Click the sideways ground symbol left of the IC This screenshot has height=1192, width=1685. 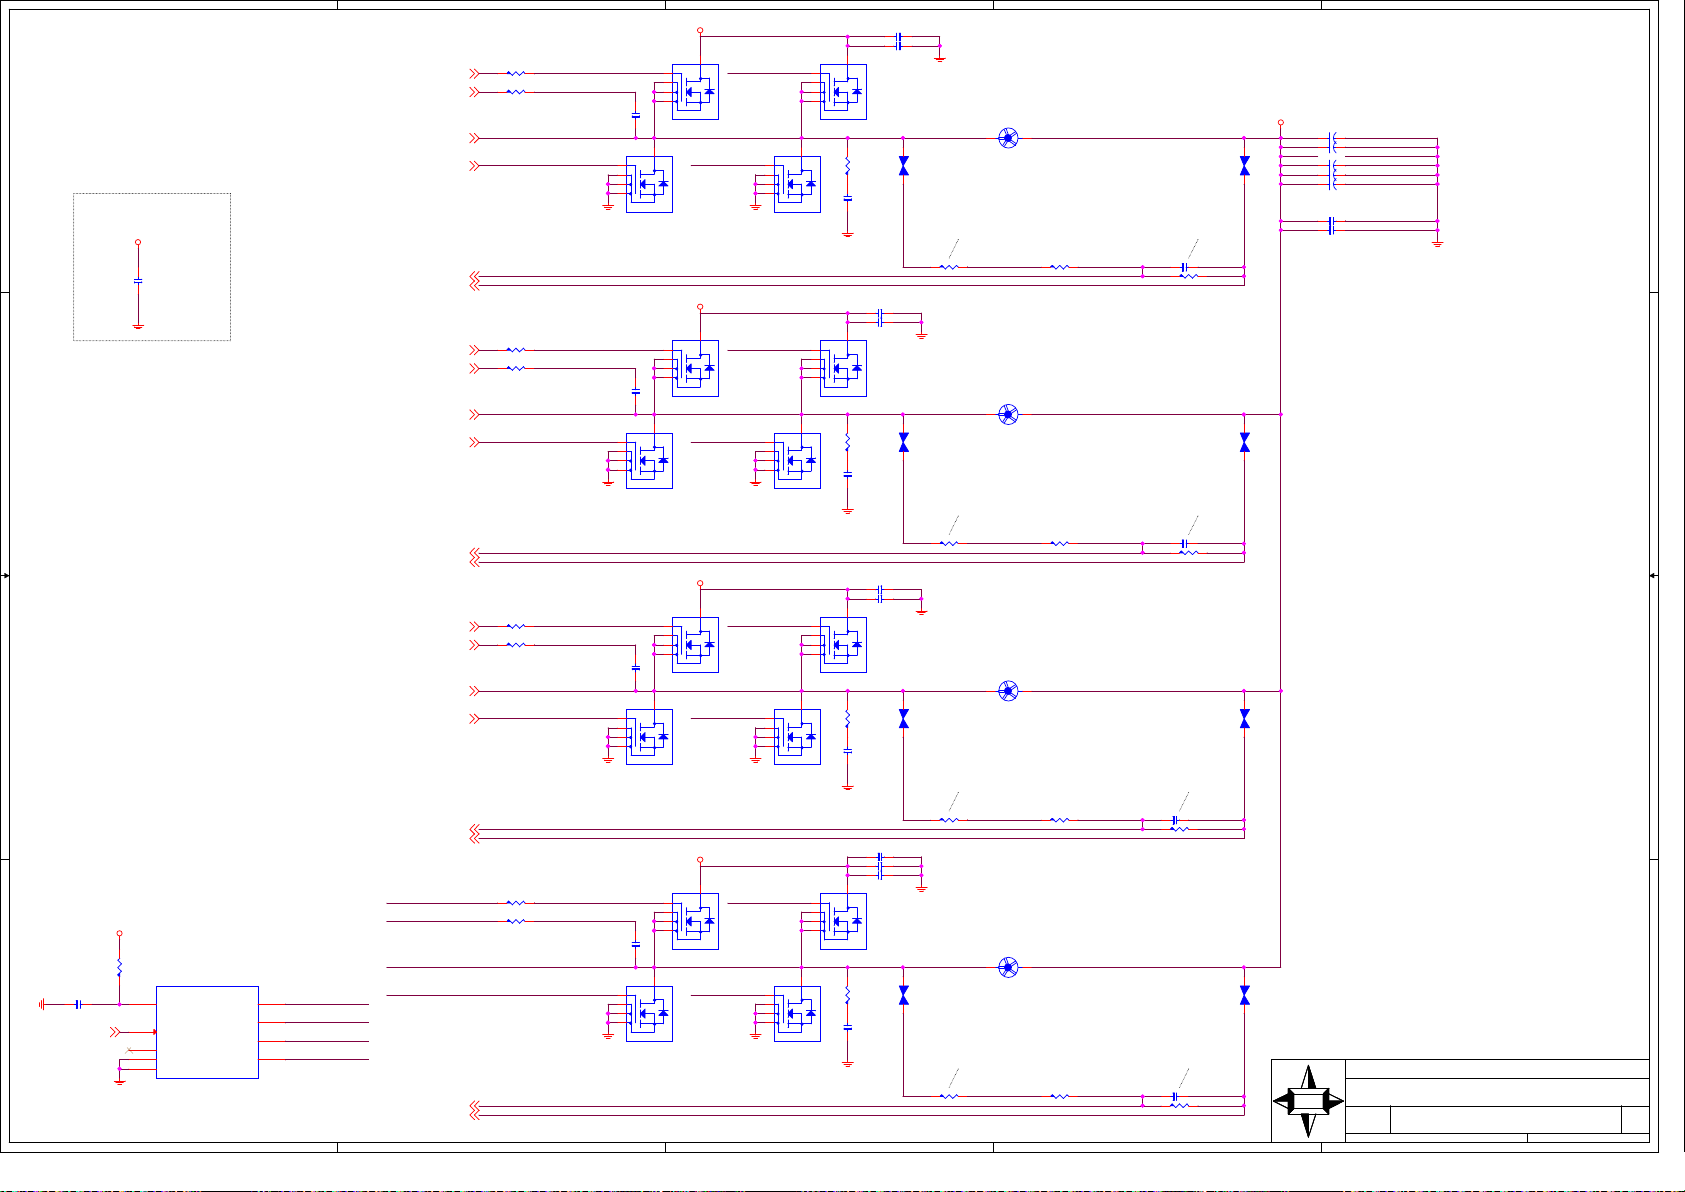coord(42,1004)
